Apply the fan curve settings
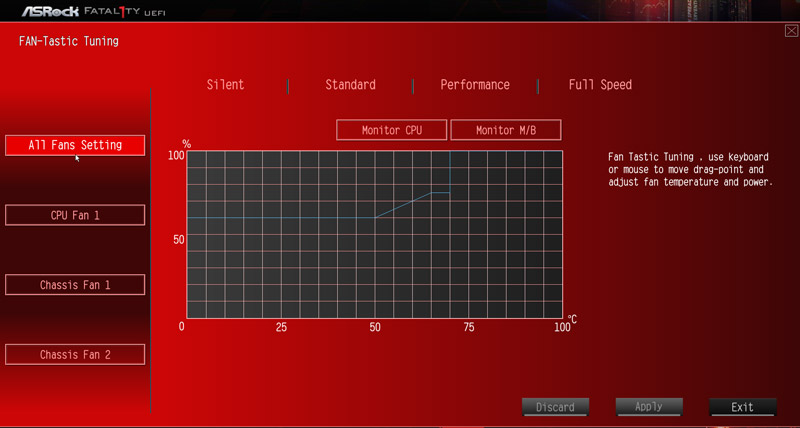 tap(649, 407)
